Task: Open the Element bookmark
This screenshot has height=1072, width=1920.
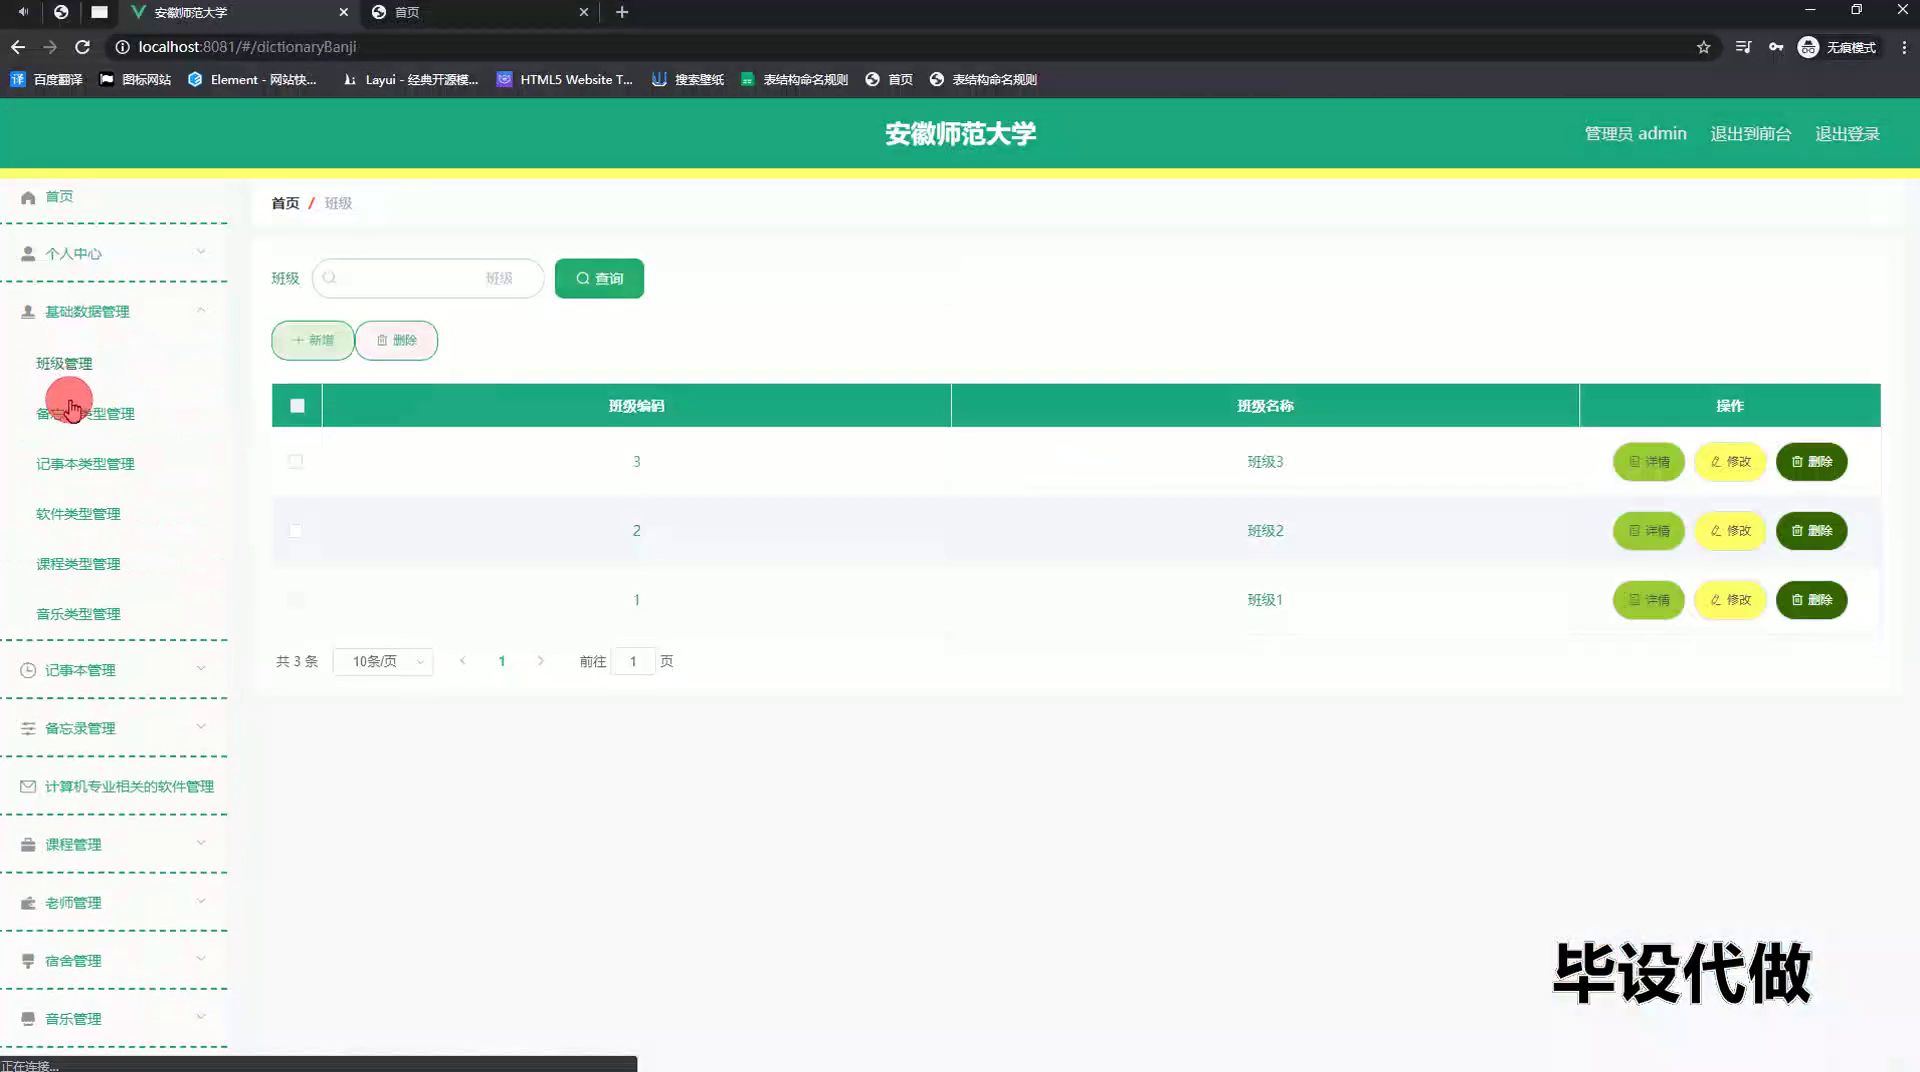Action: coord(252,79)
